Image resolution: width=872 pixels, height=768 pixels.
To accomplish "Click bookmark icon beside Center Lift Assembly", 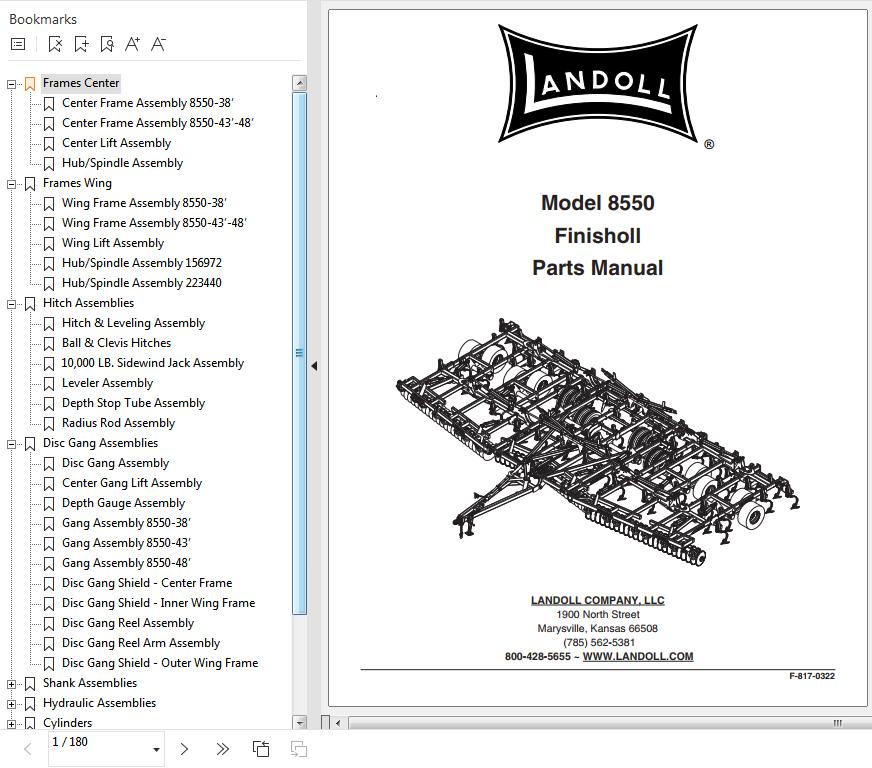I will click(49, 143).
